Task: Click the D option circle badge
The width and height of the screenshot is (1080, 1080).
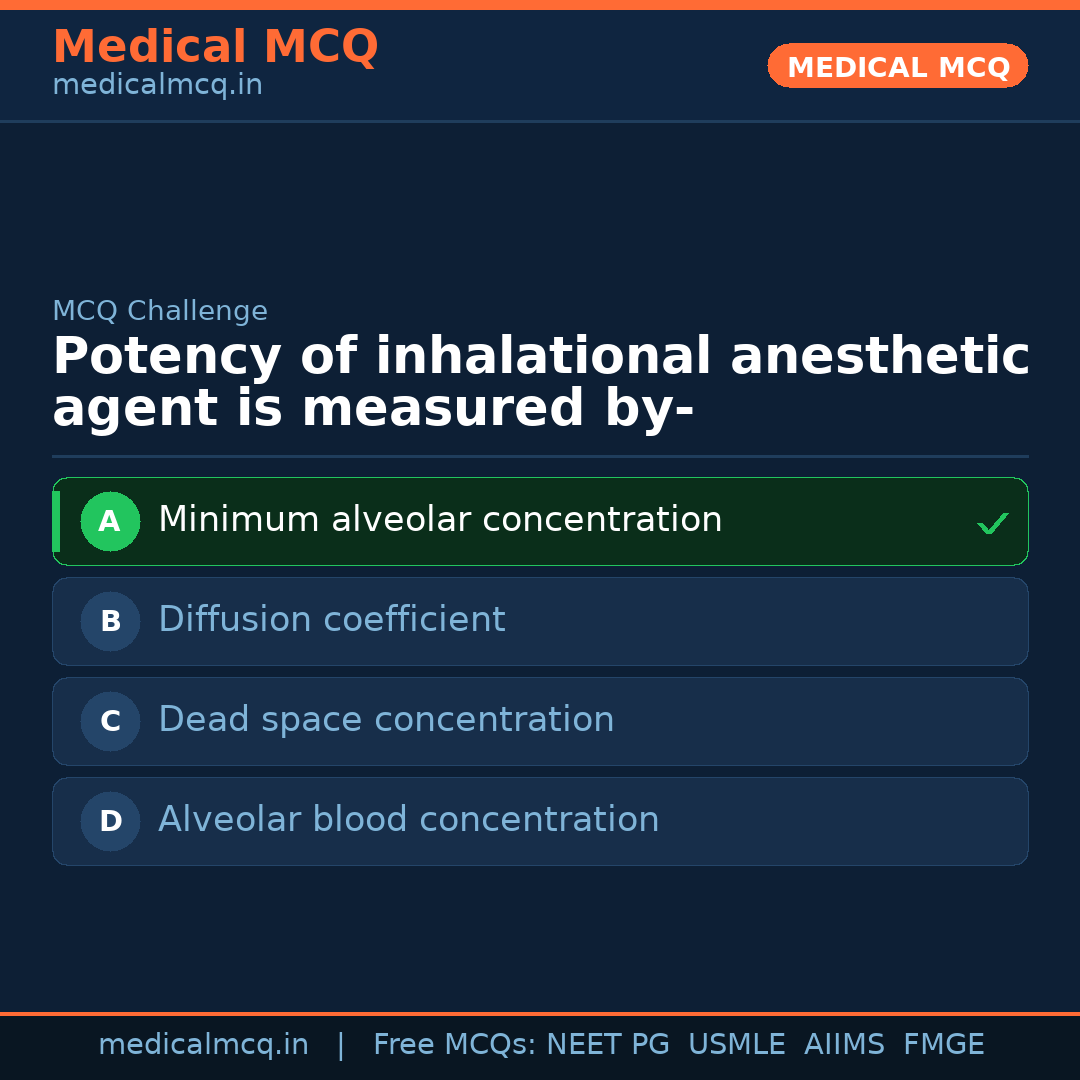Action: coord(110,821)
